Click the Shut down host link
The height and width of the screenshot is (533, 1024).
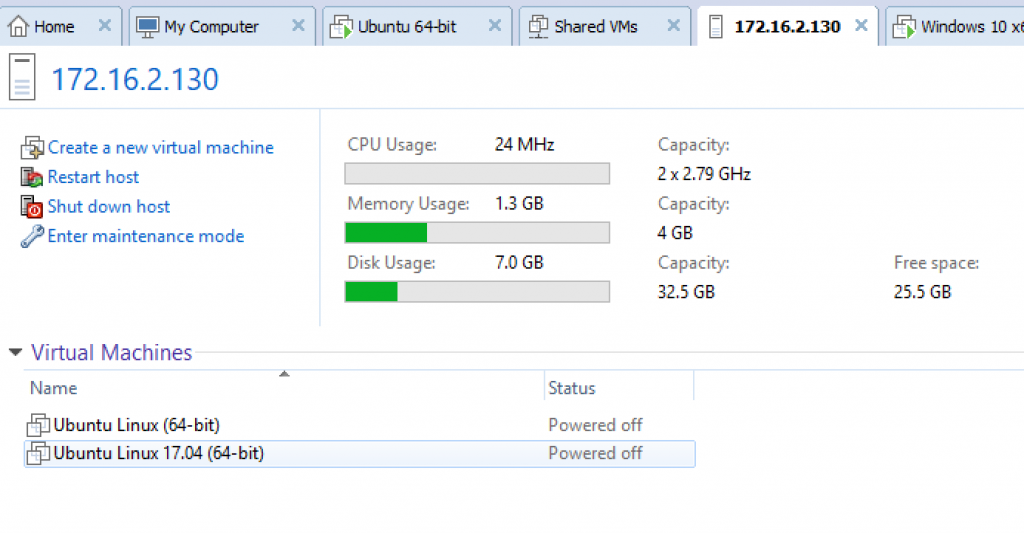click(108, 206)
